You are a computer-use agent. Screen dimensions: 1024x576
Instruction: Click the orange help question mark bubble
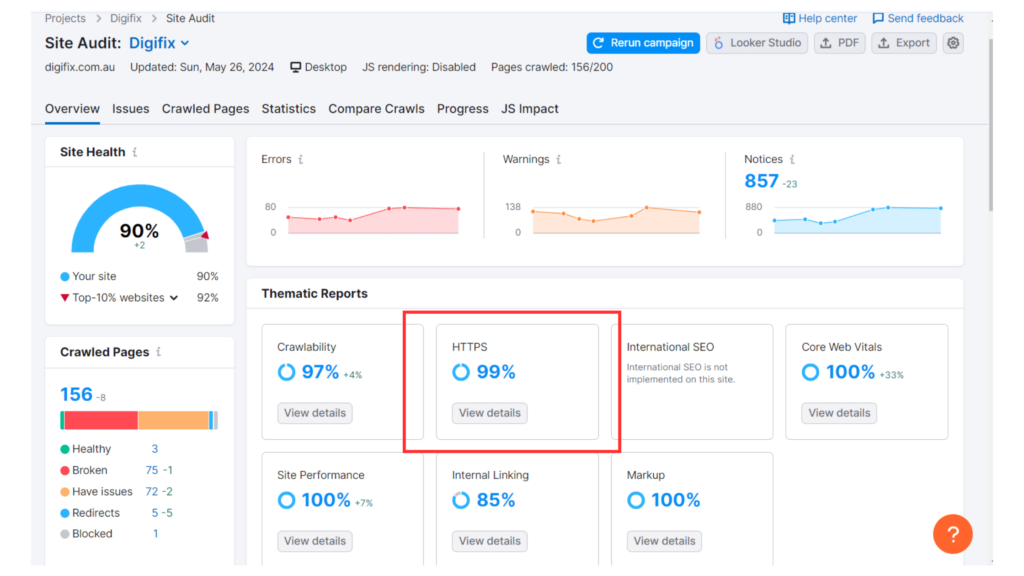[x=952, y=534]
